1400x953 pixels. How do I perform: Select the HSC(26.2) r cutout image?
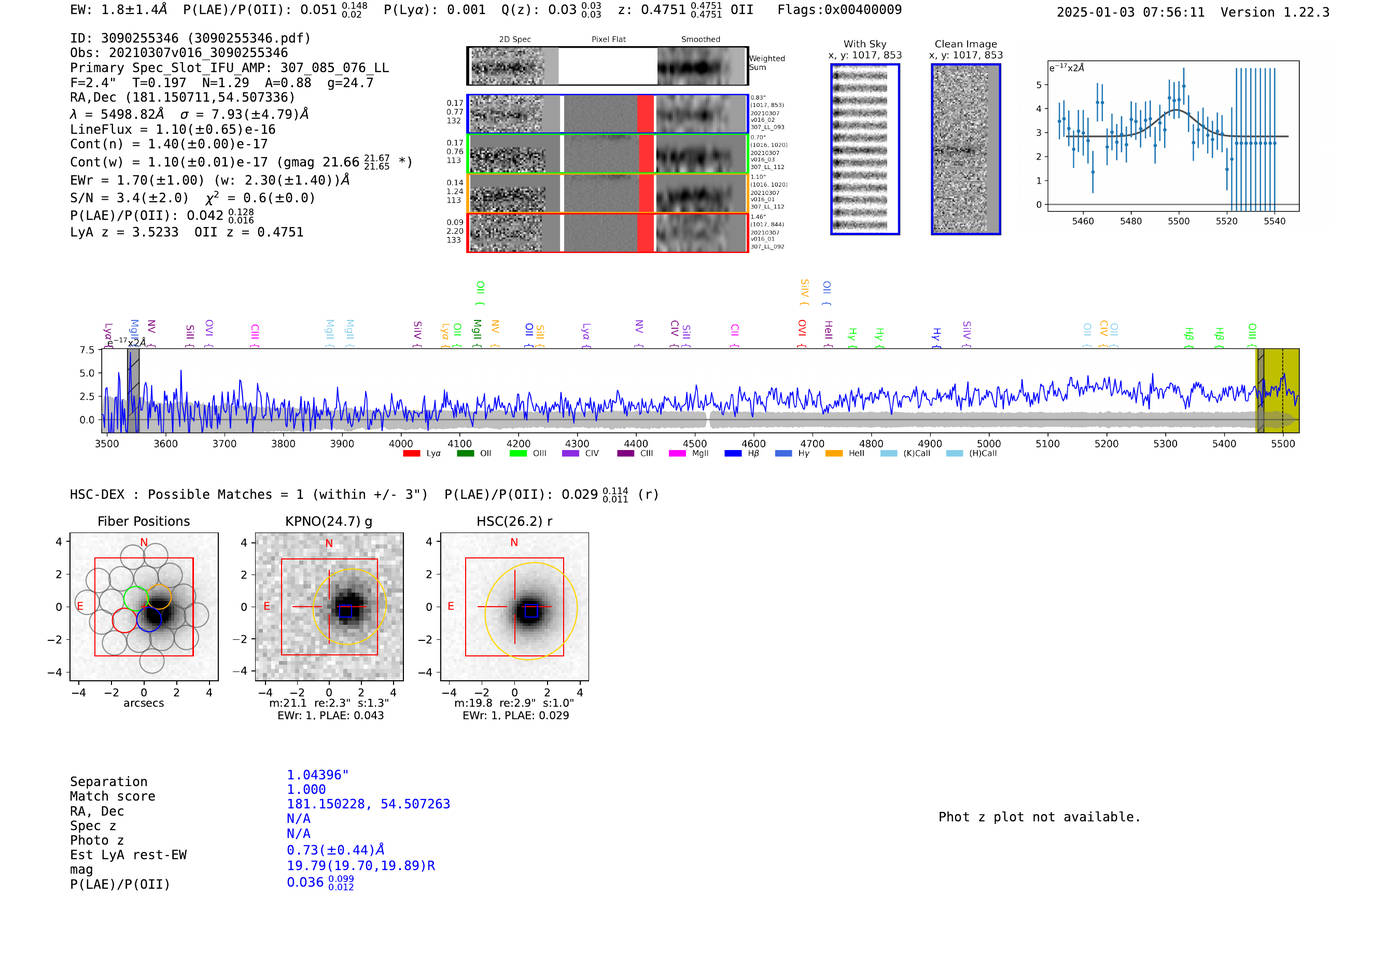514,607
